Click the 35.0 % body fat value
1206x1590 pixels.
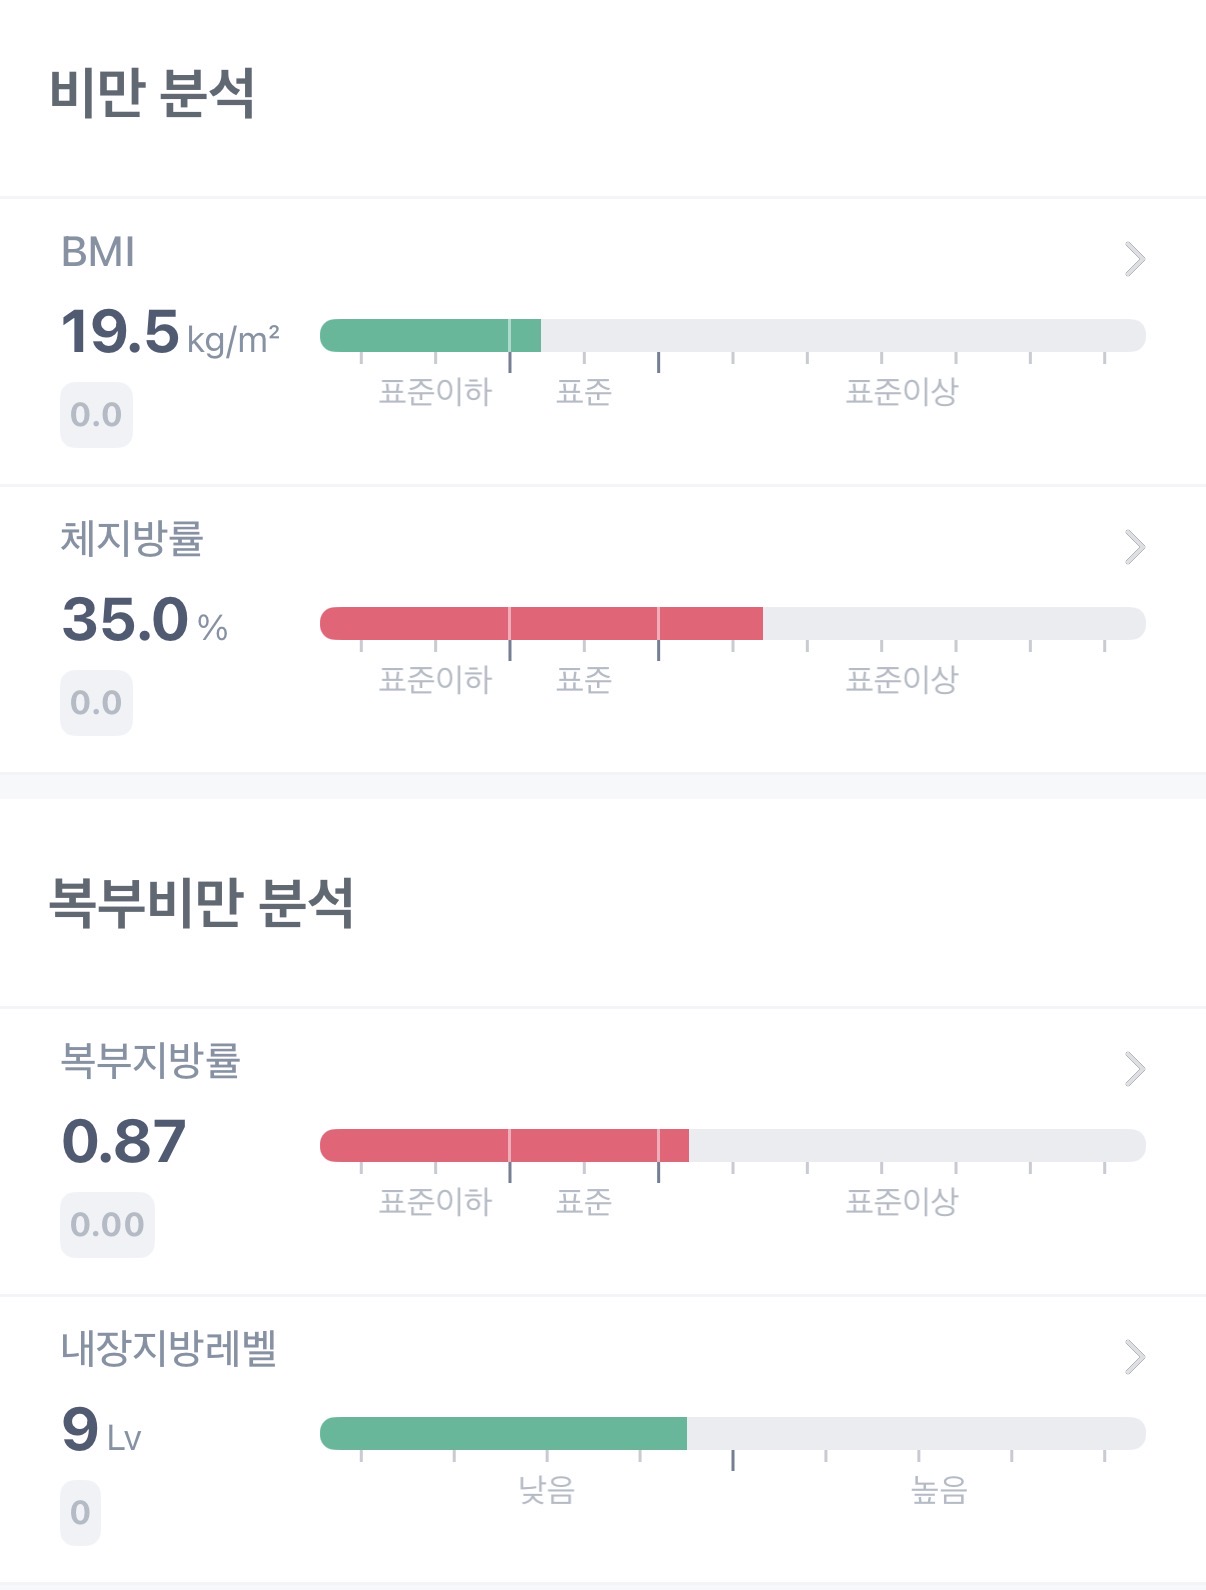(x=145, y=620)
